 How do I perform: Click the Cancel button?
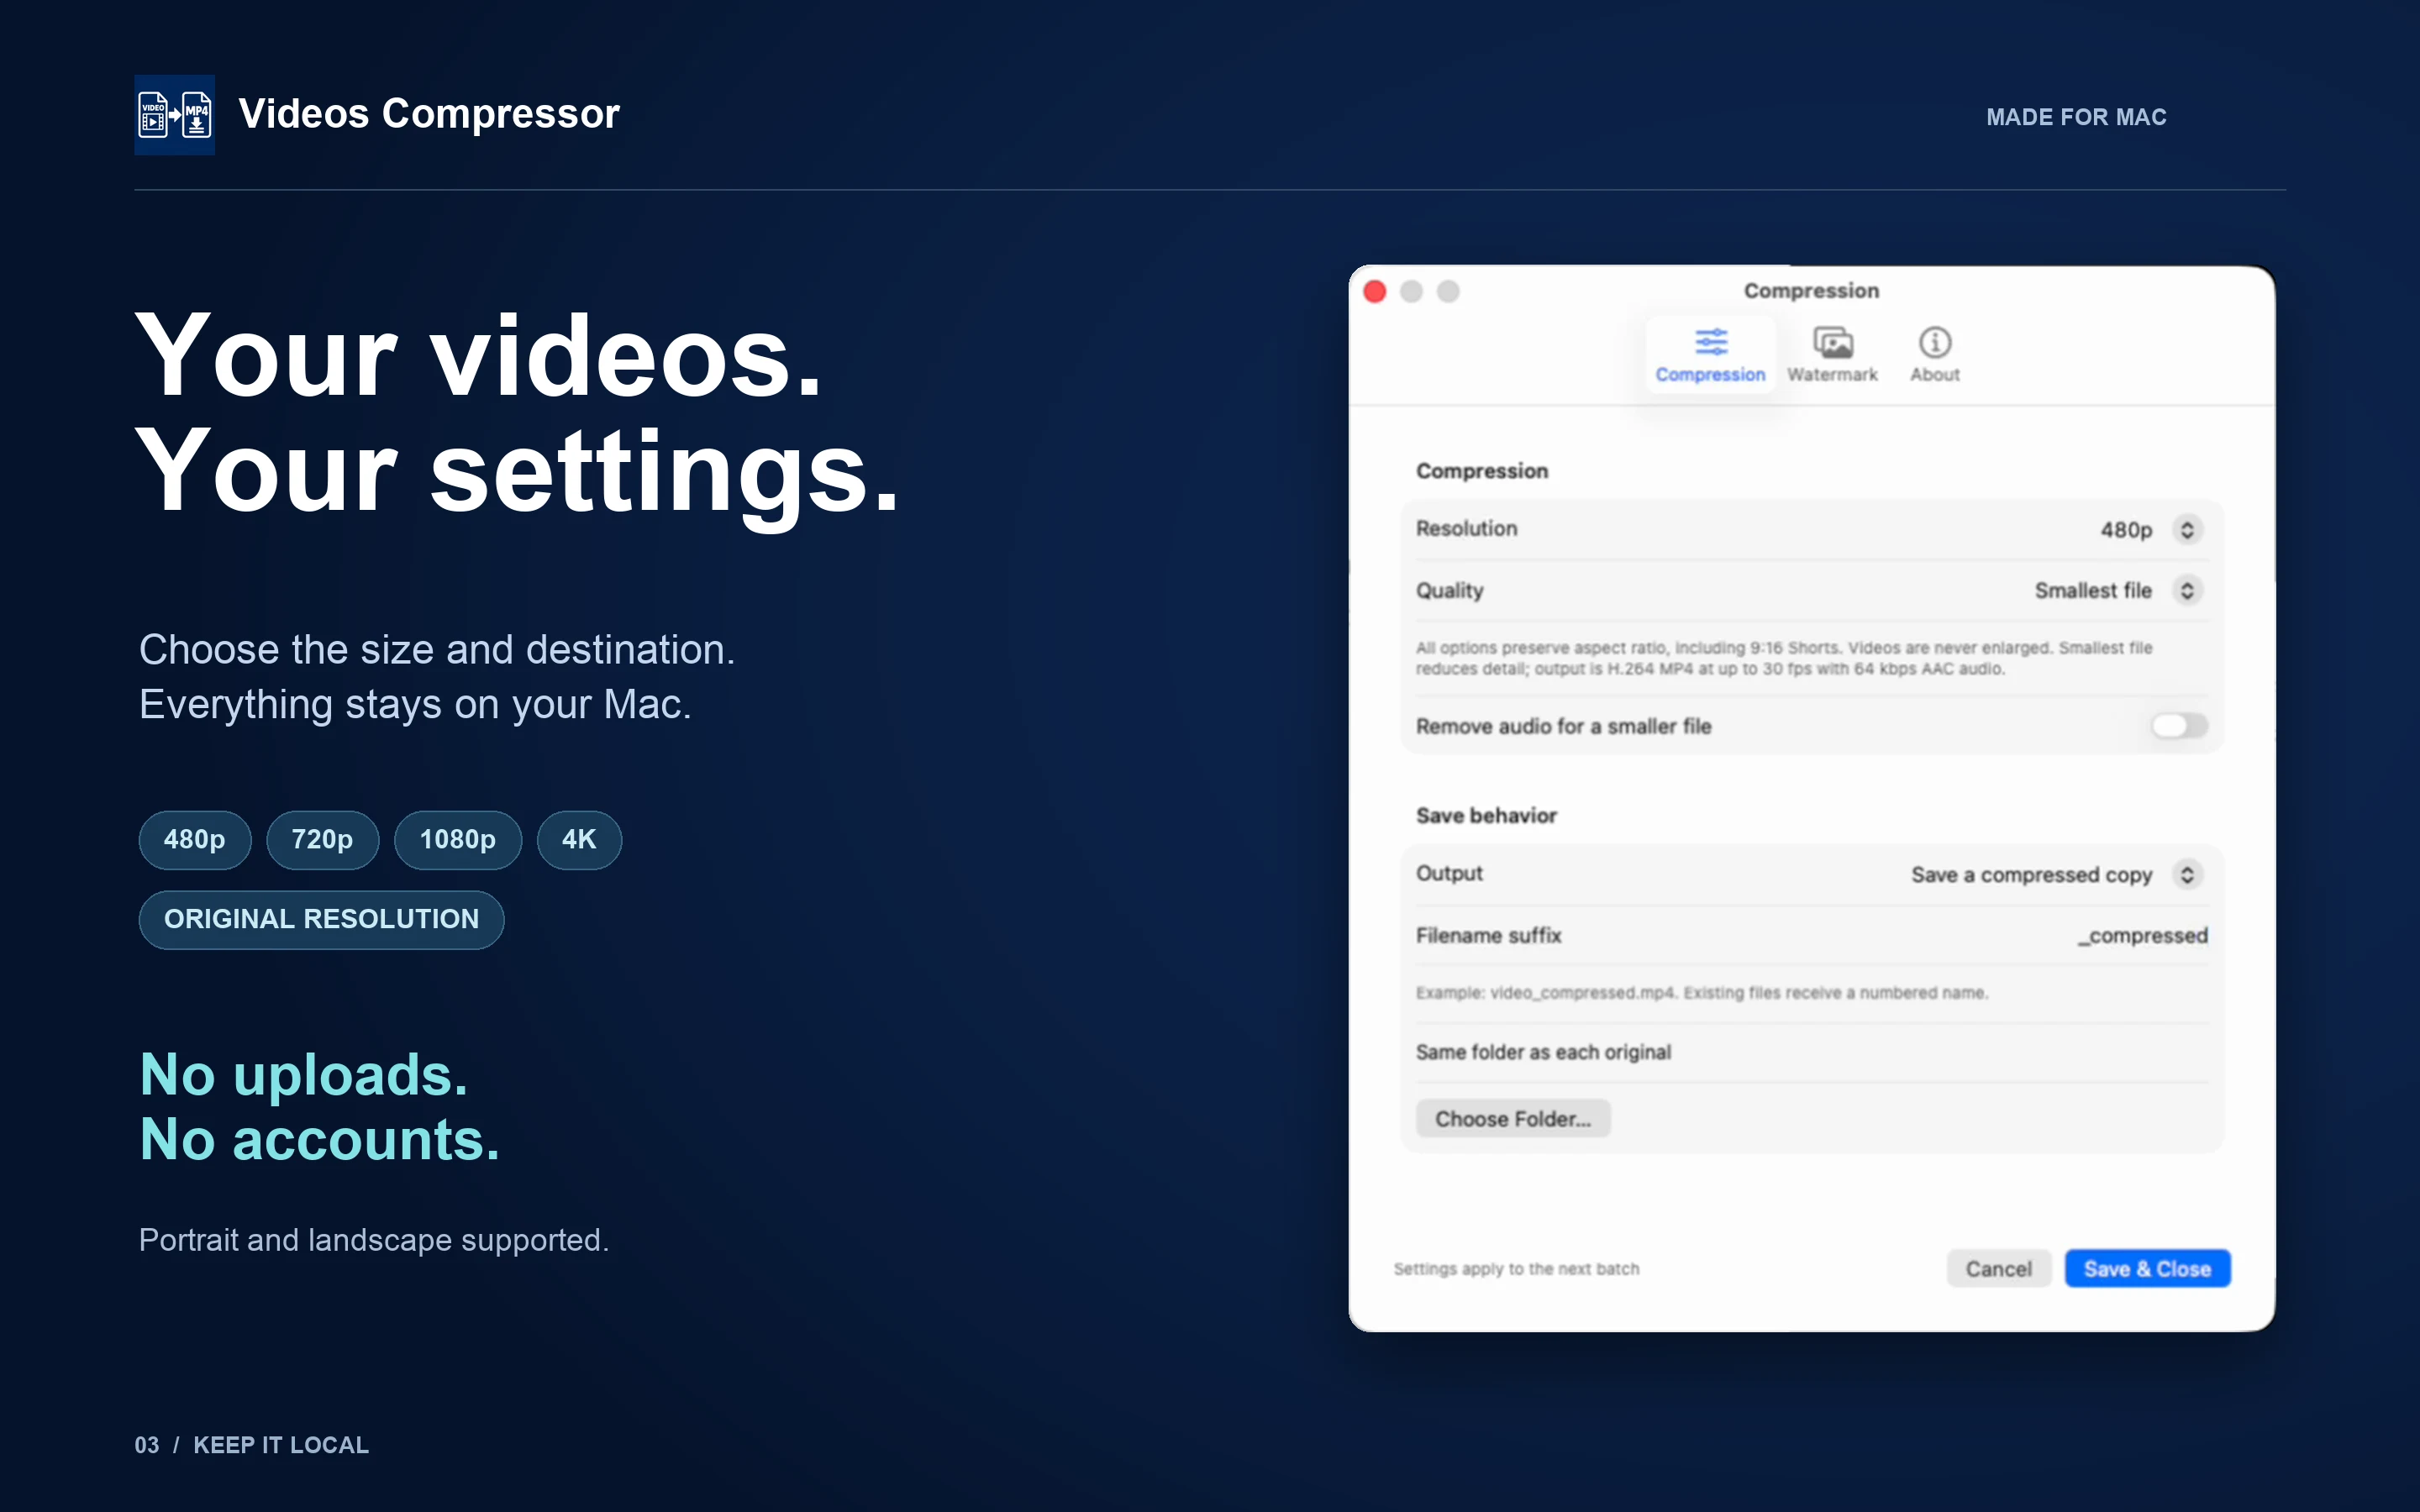point(1998,1268)
